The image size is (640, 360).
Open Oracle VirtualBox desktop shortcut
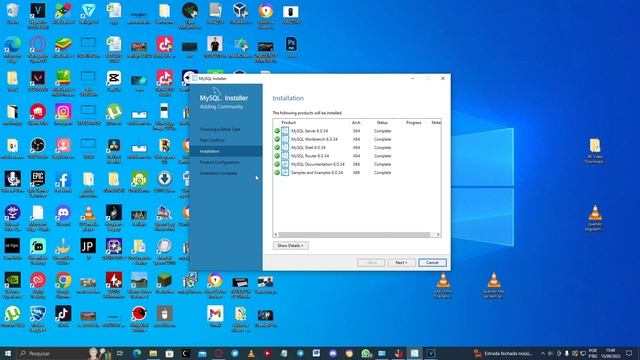240,13
